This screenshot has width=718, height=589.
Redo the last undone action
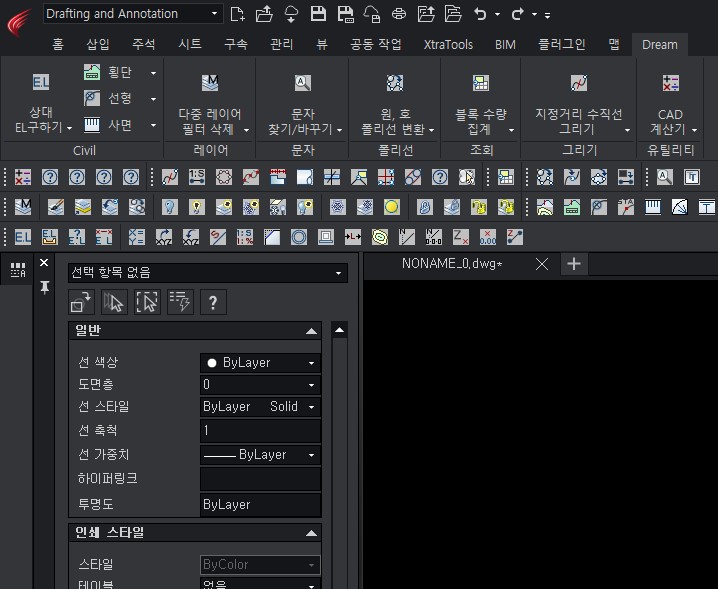[x=517, y=14]
